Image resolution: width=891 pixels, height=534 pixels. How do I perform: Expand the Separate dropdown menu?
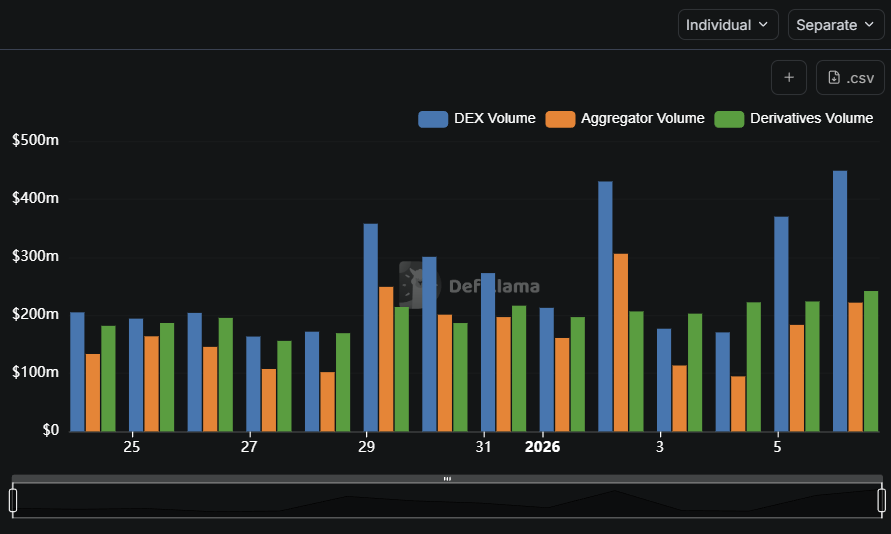[836, 25]
